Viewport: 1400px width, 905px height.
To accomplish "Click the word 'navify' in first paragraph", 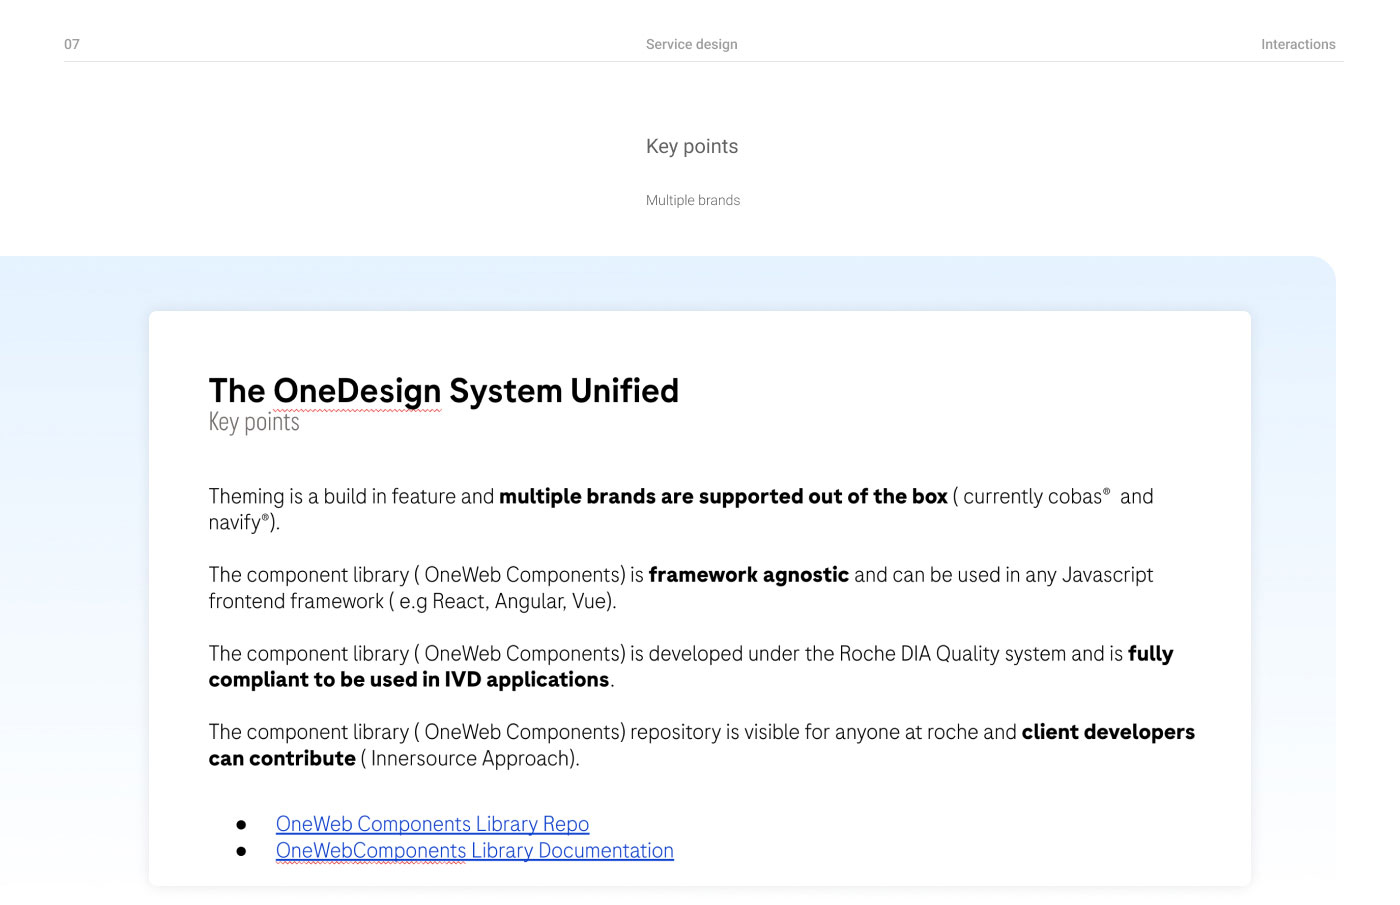I will (x=236, y=523).
